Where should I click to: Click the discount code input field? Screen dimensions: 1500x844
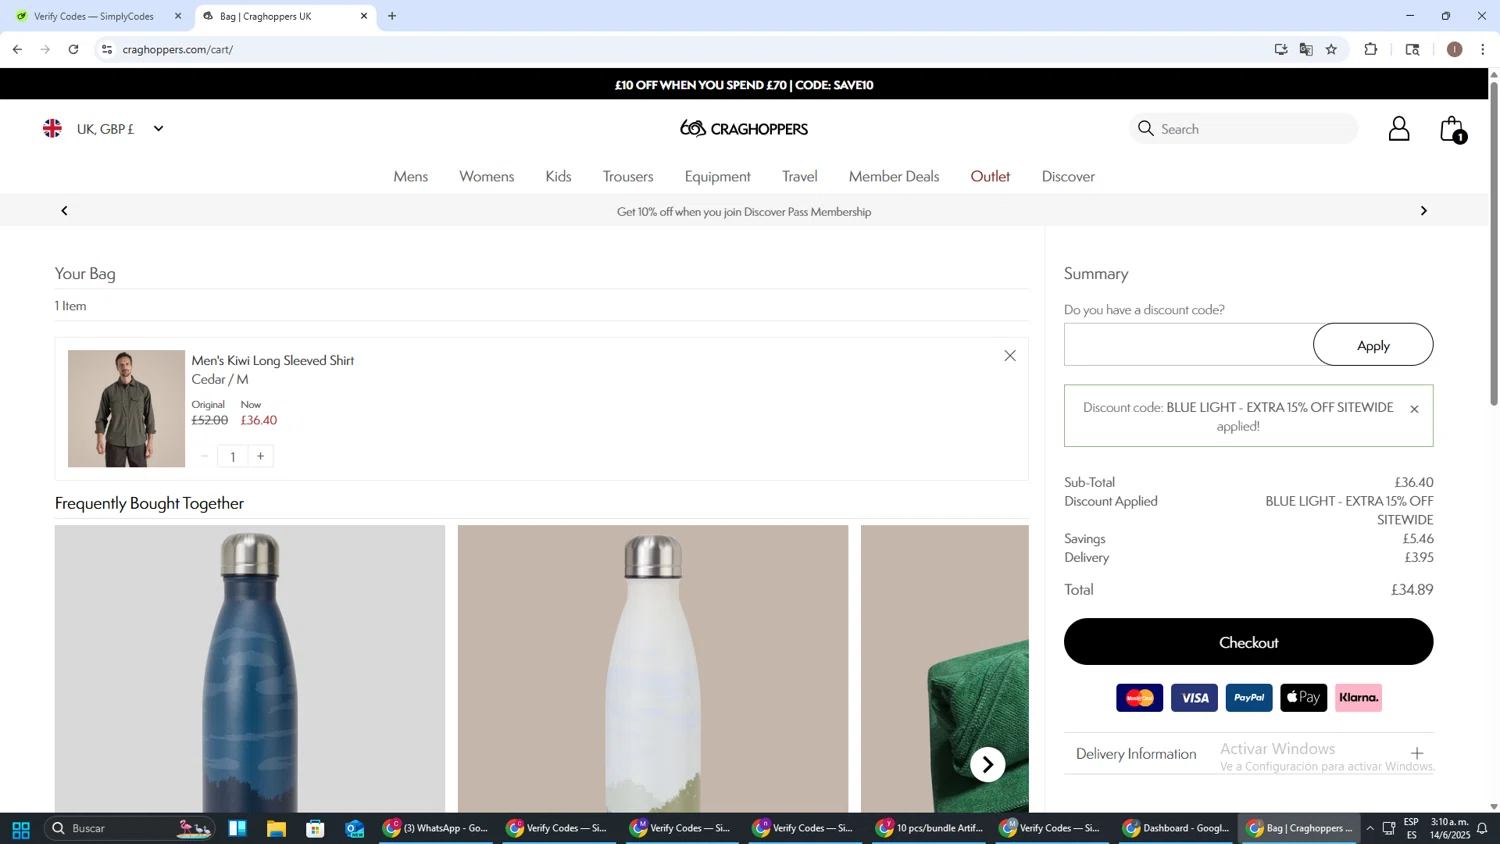click(x=1189, y=345)
